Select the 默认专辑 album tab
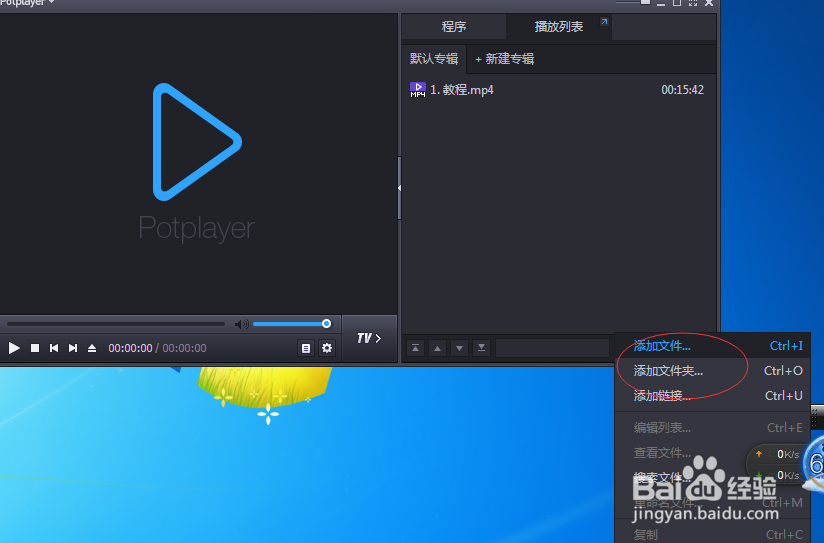This screenshot has height=543, width=824. [x=434, y=59]
